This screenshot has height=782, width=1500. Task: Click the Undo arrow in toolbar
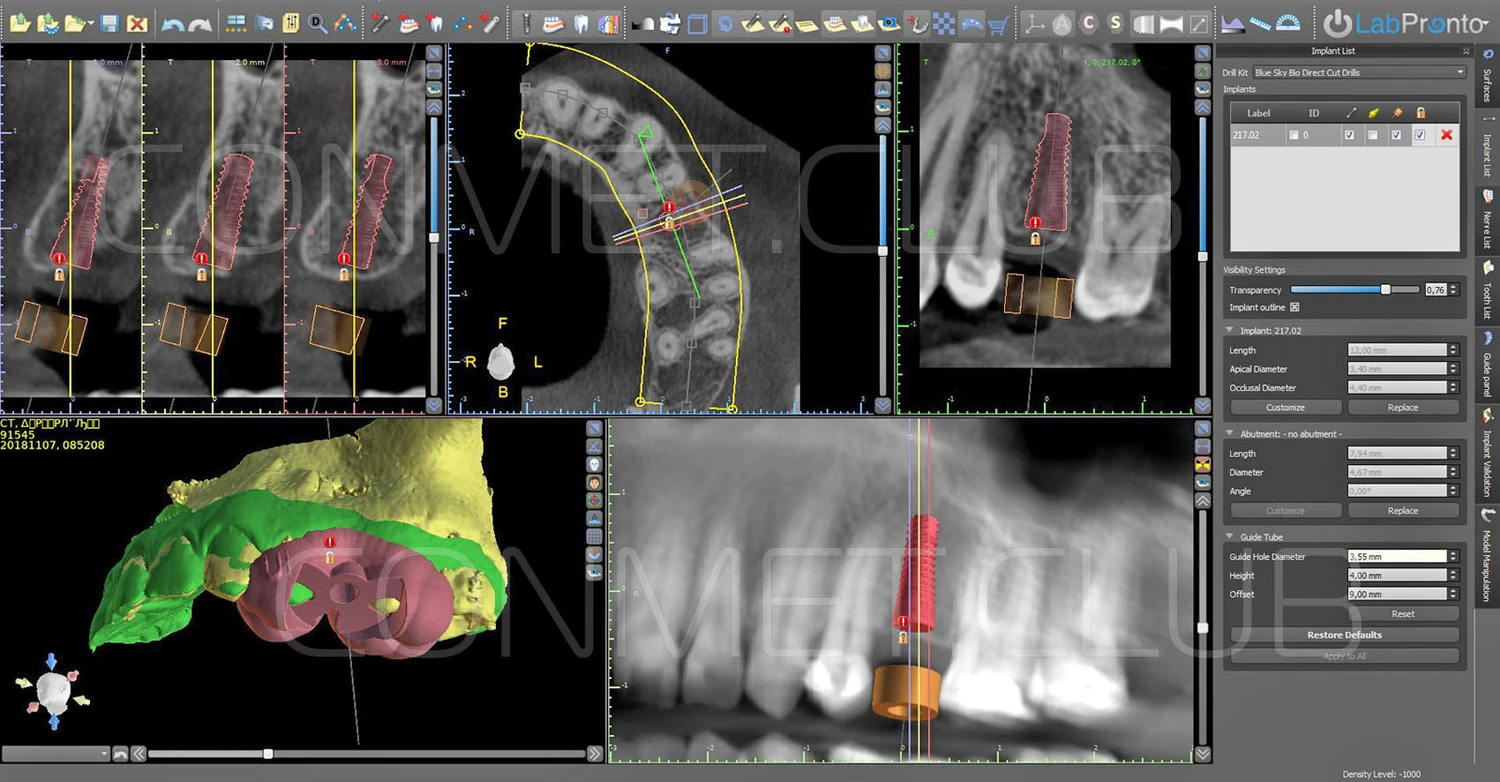point(172,22)
